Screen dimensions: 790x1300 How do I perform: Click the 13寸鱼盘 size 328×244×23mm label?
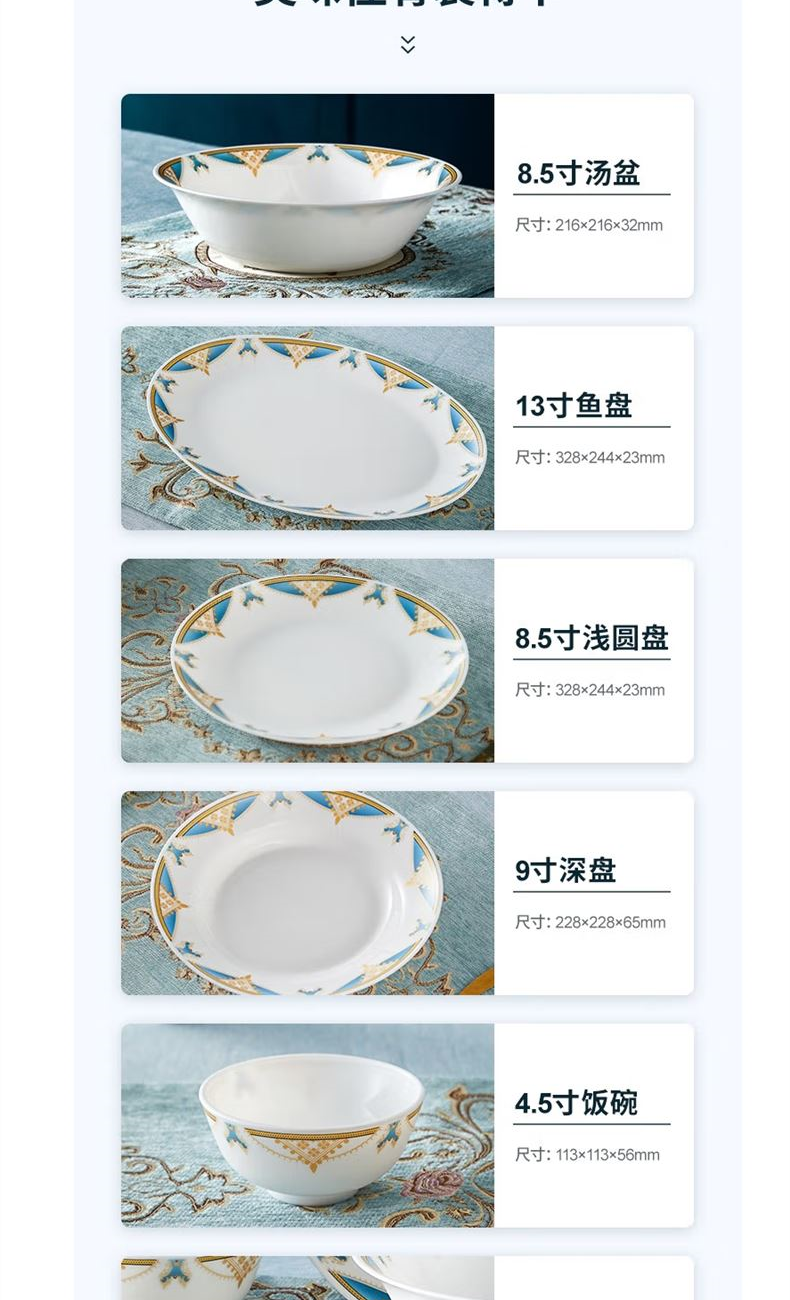(x=590, y=457)
